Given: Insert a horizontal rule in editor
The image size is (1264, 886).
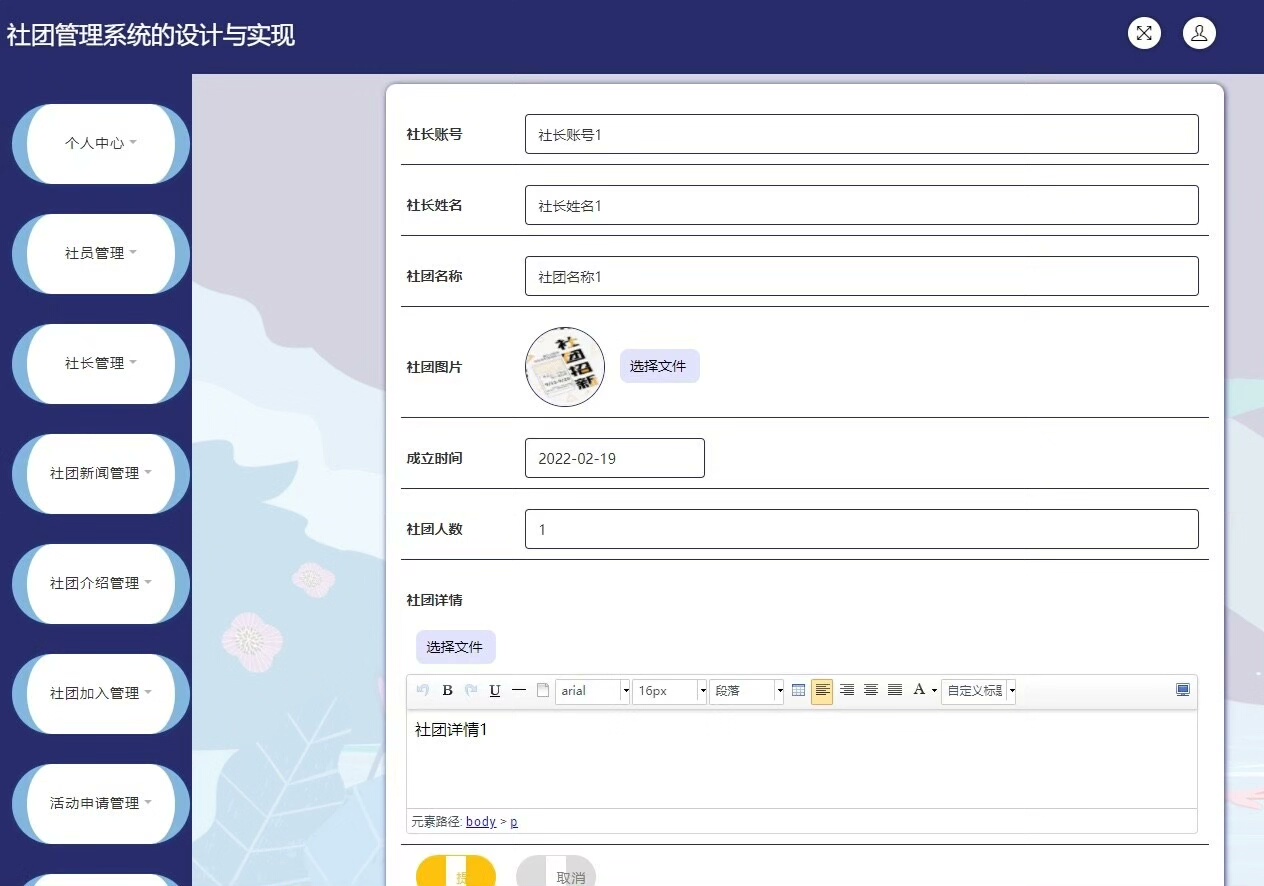Looking at the screenshot, I should tap(519, 690).
